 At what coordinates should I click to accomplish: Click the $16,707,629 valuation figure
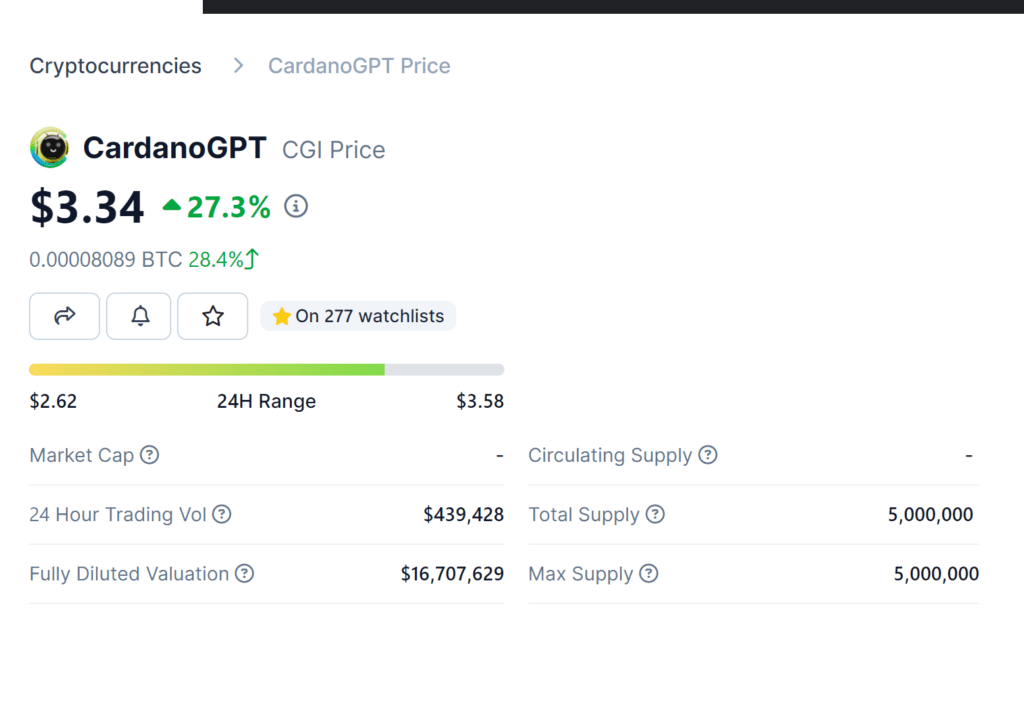(x=452, y=574)
